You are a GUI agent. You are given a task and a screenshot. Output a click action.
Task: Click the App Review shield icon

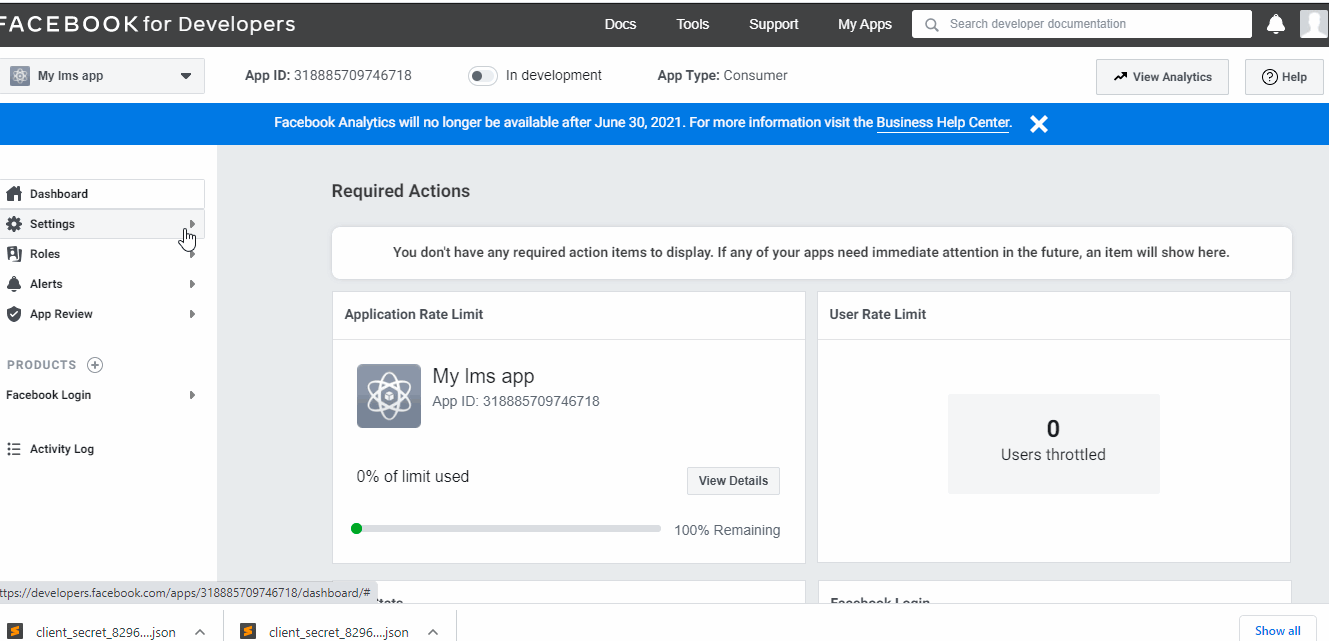click(x=14, y=314)
